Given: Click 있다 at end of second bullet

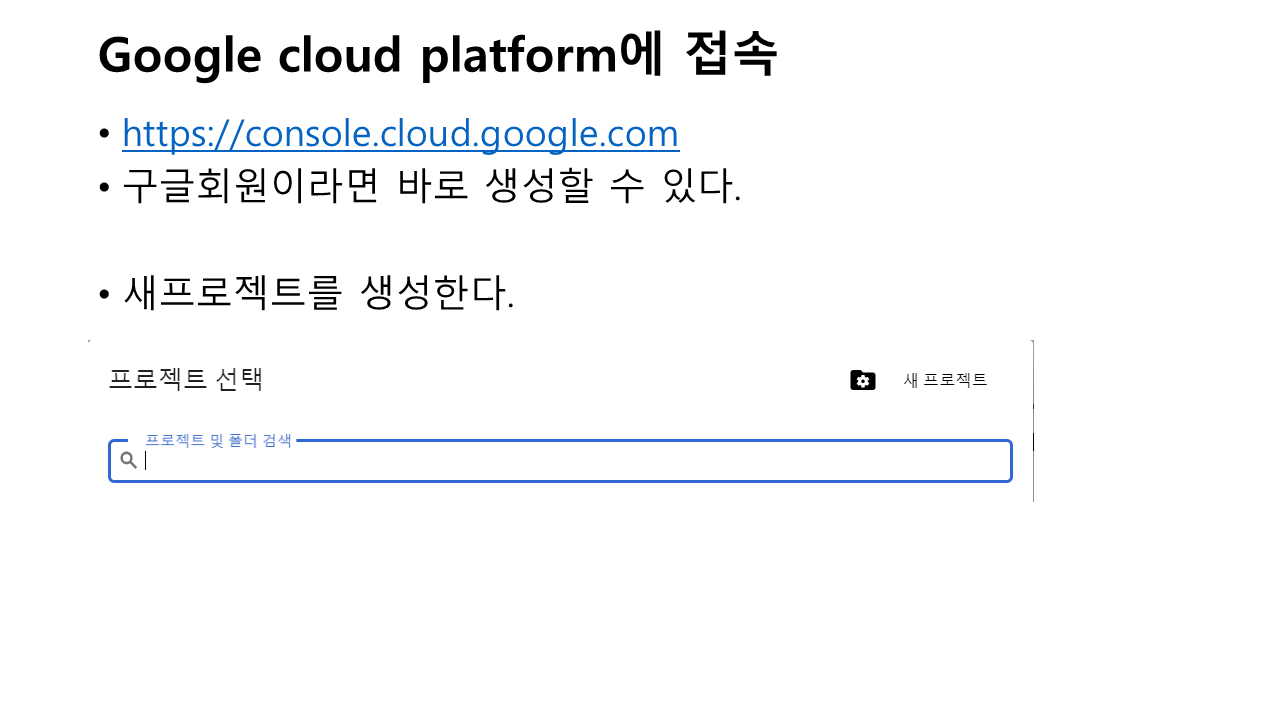Looking at the screenshot, I should [700, 186].
